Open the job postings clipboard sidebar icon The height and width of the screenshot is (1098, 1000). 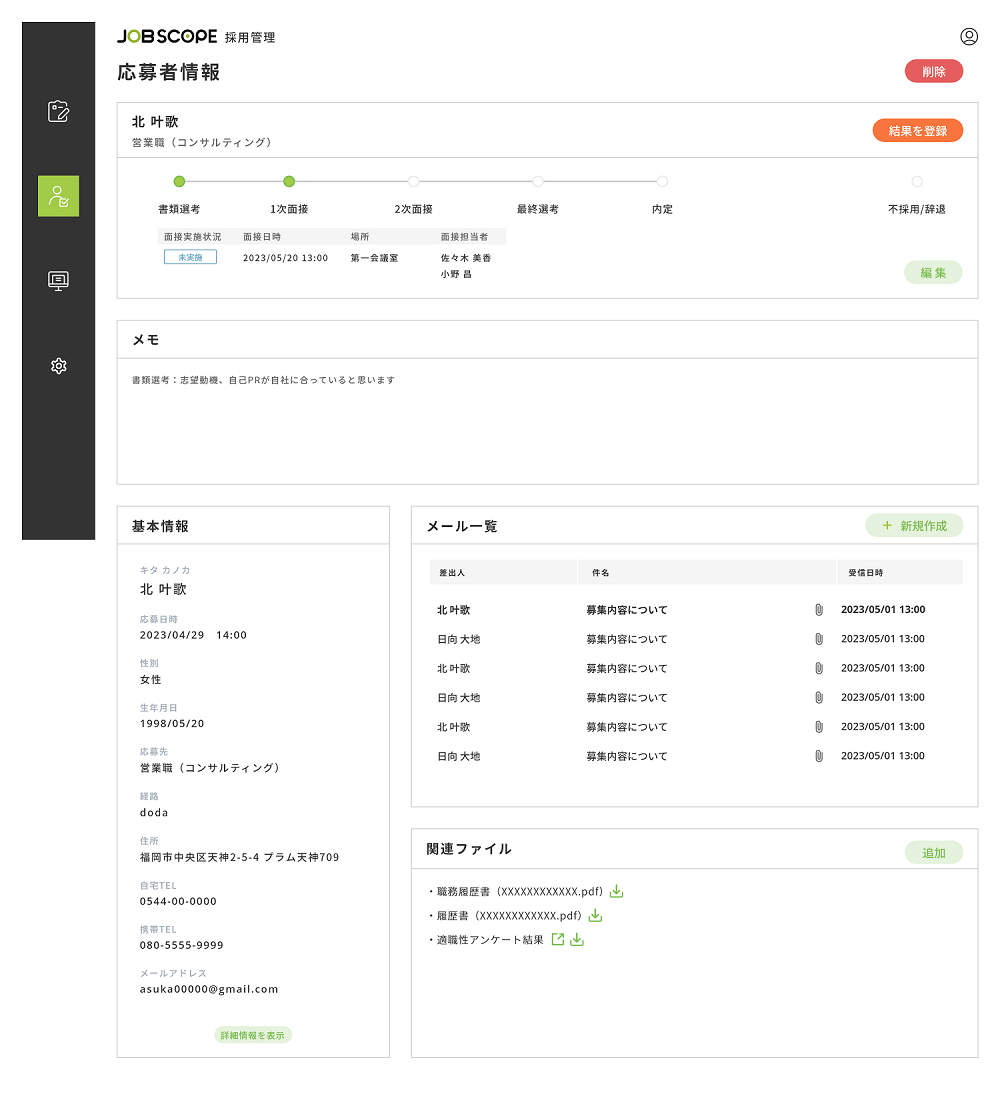coord(58,111)
